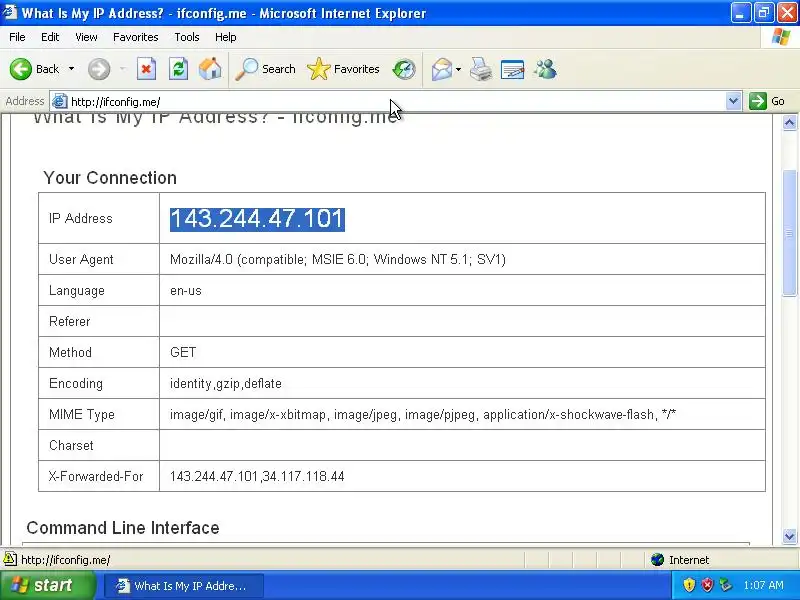The width and height of the screenshot is (800, 600).
Task: Expand the Mail button dropdown arrow
Action: click(458, 69)
